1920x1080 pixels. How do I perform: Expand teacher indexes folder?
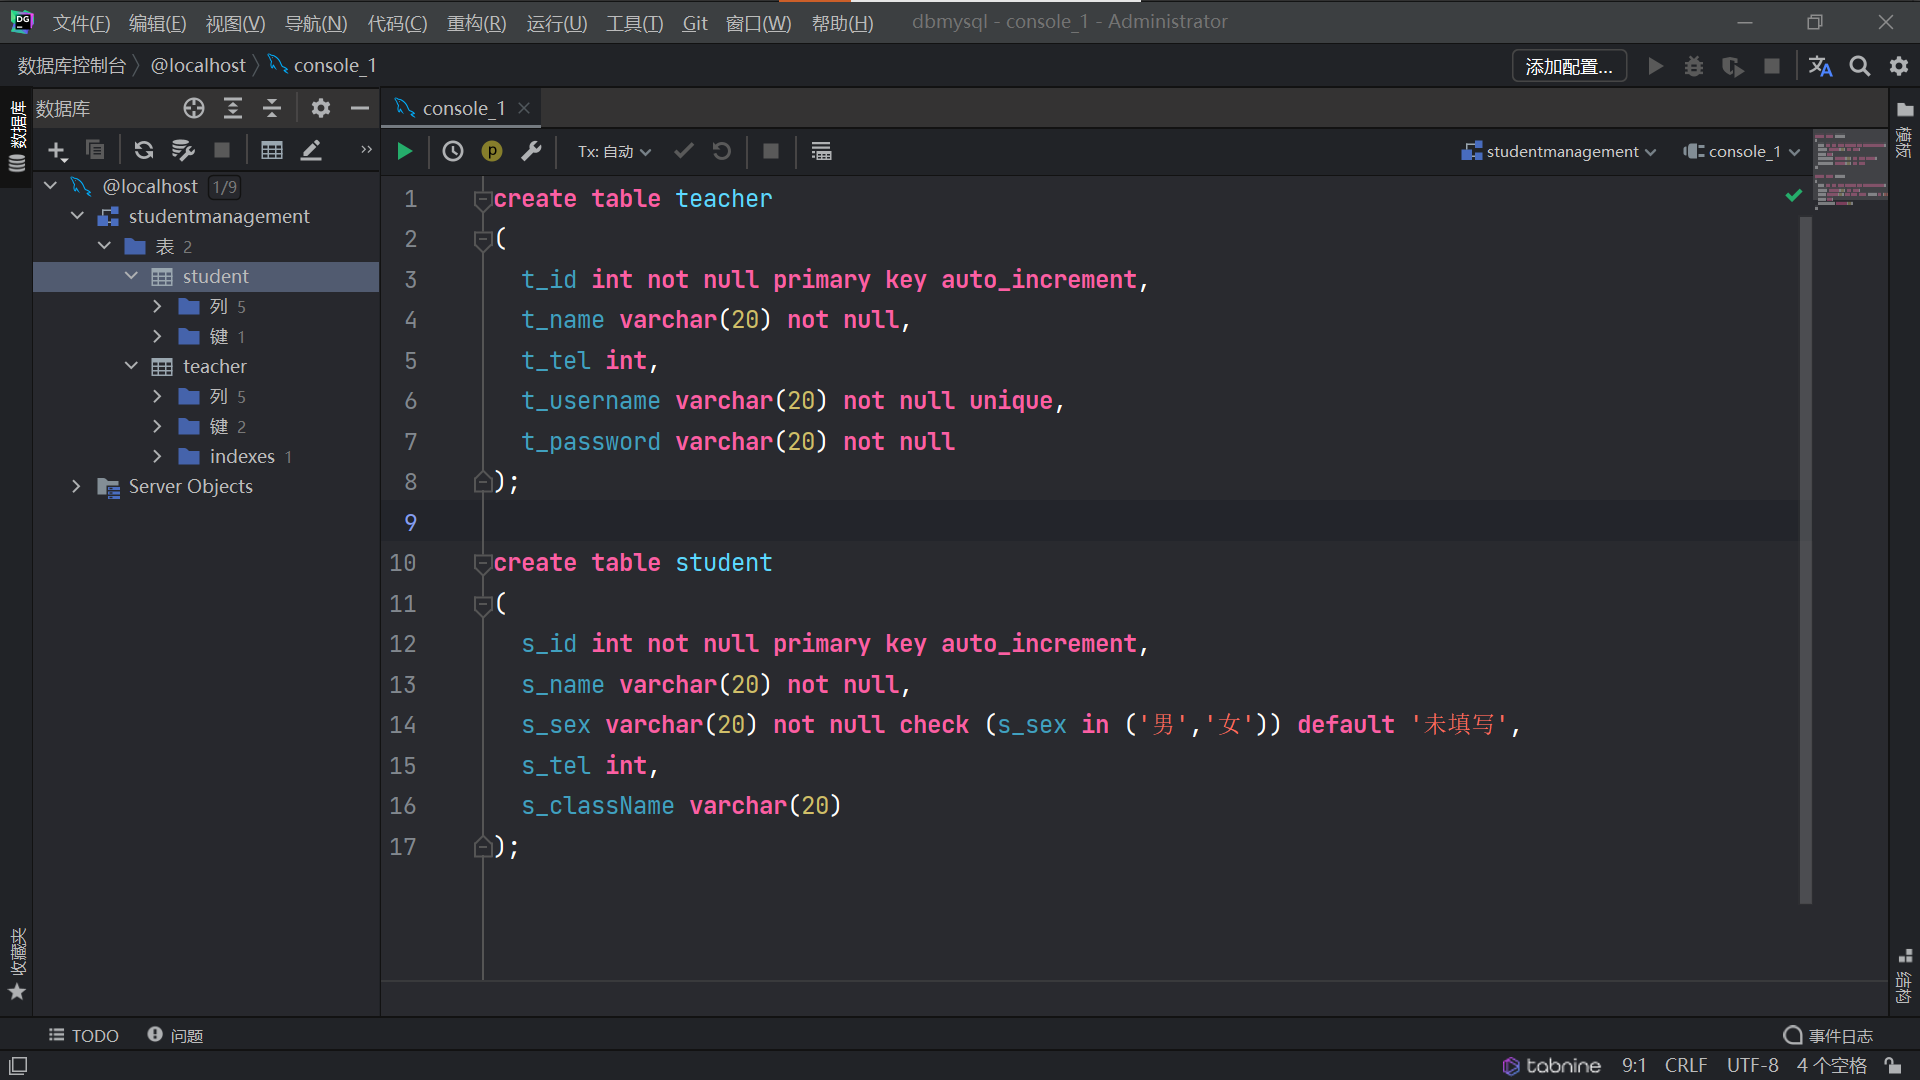click(x=157, y=456)
